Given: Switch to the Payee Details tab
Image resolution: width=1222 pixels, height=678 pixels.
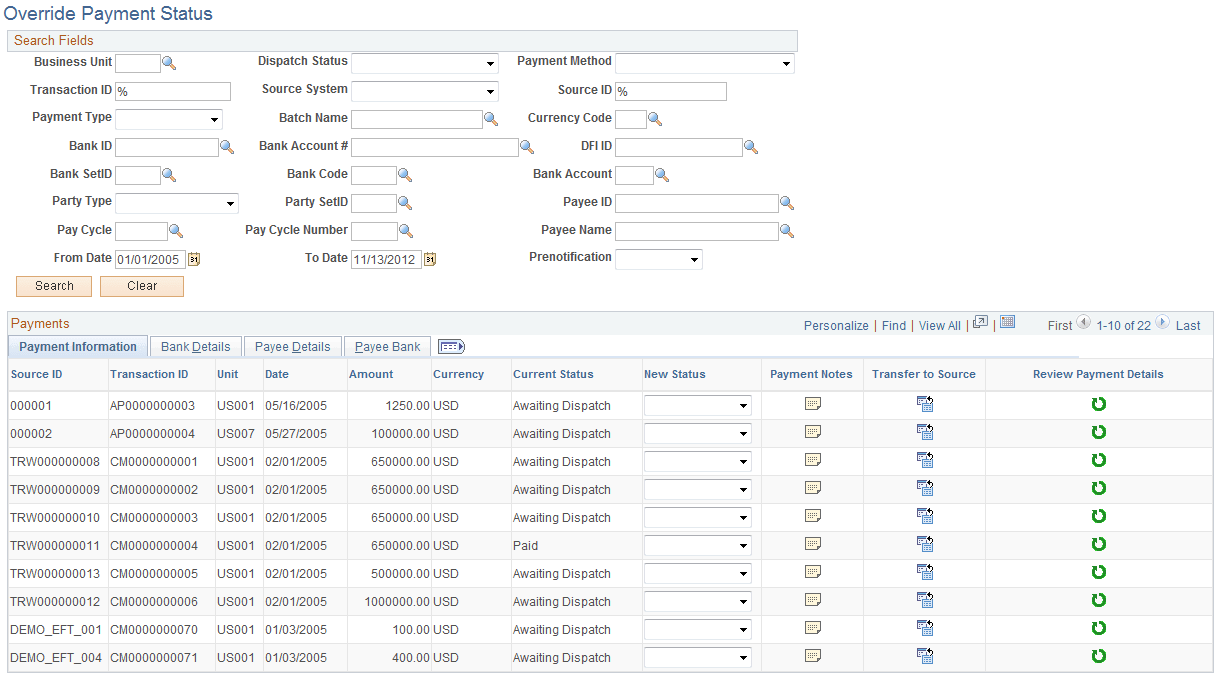Looking at the screenshot, I should 292,346.
